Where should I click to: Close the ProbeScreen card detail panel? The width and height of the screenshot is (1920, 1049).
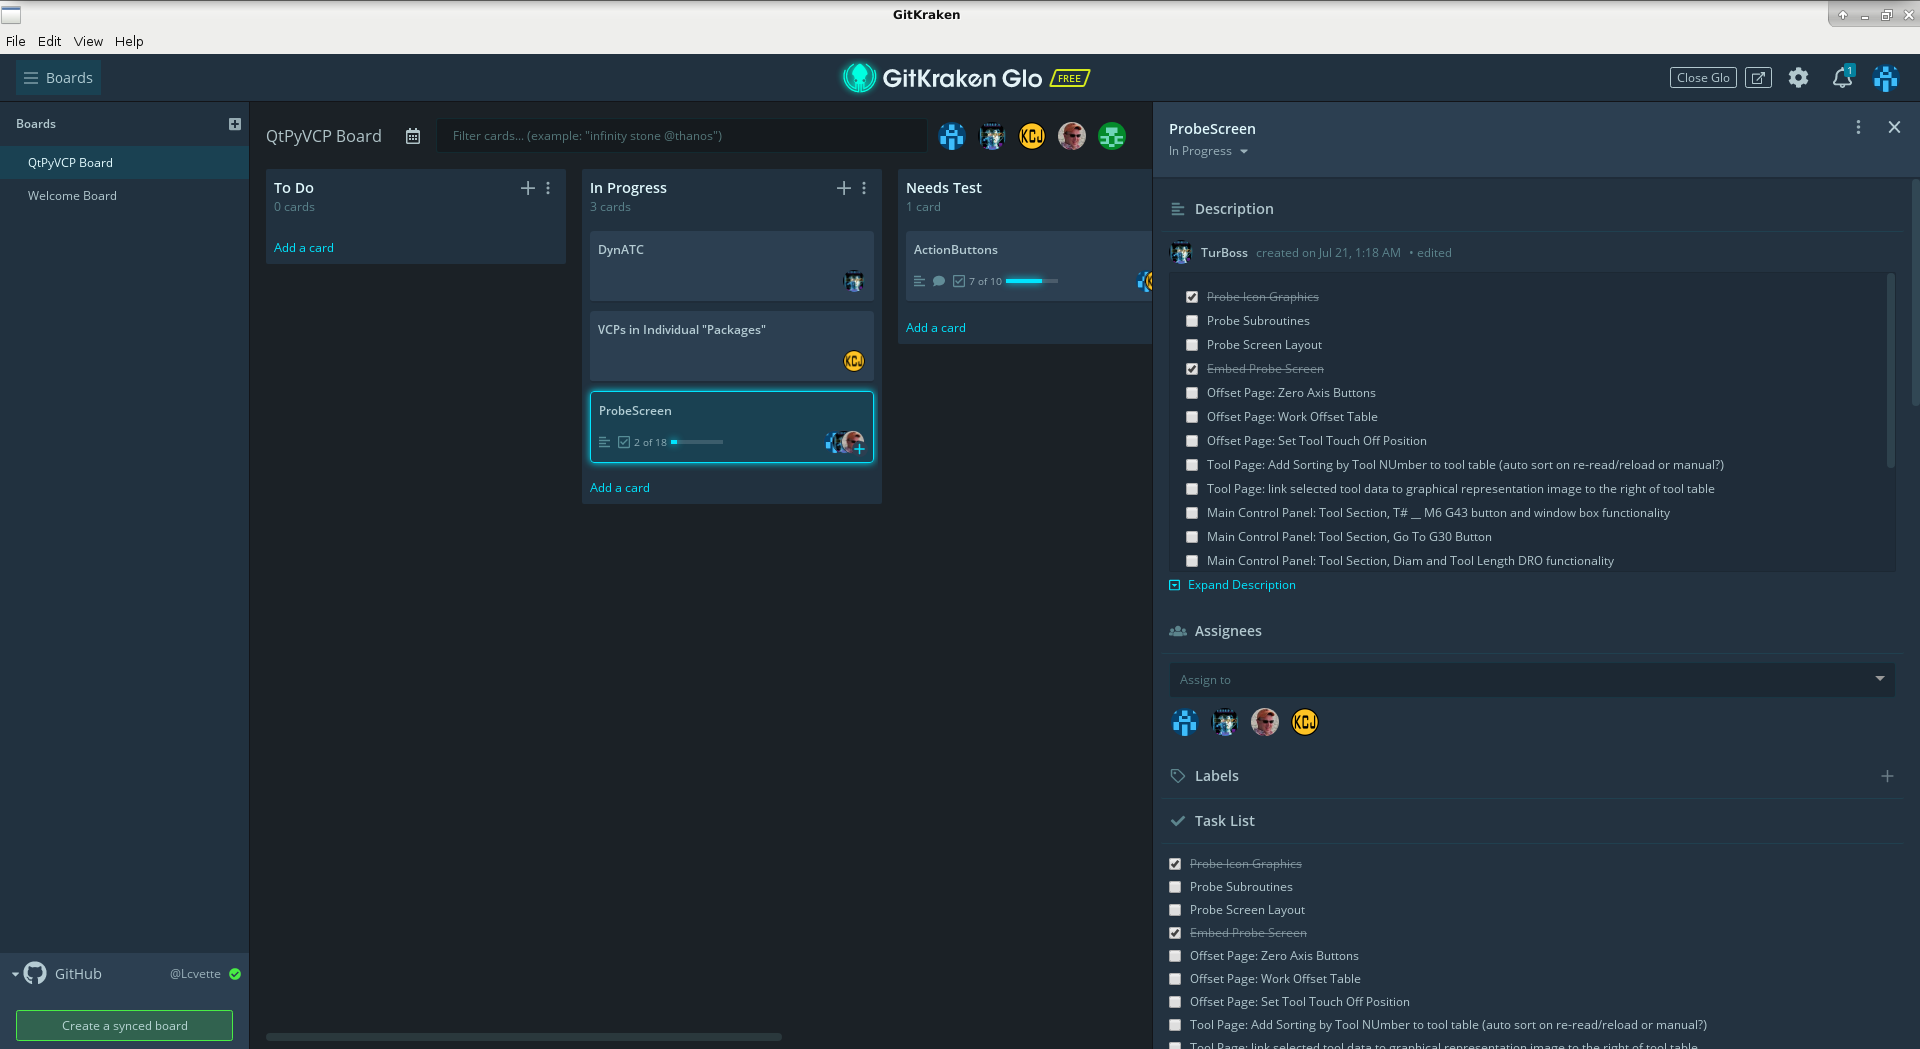click(x=1894, y=127)
